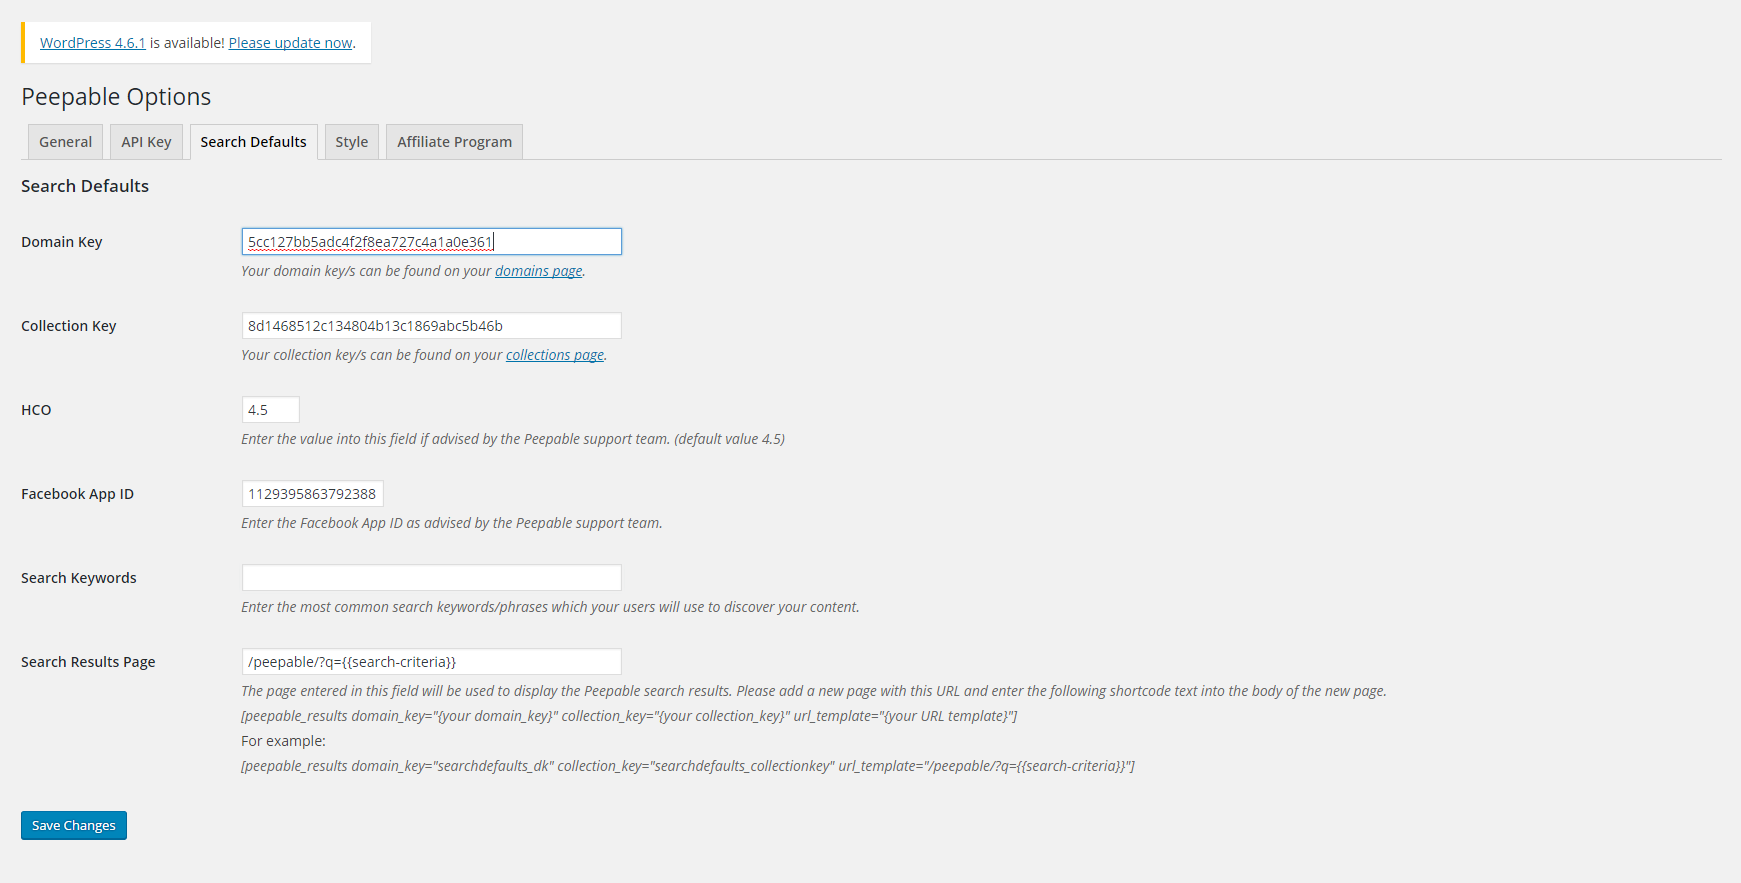Click the HCO label
The image size is (1741, 883).
[x=36, y=410]
